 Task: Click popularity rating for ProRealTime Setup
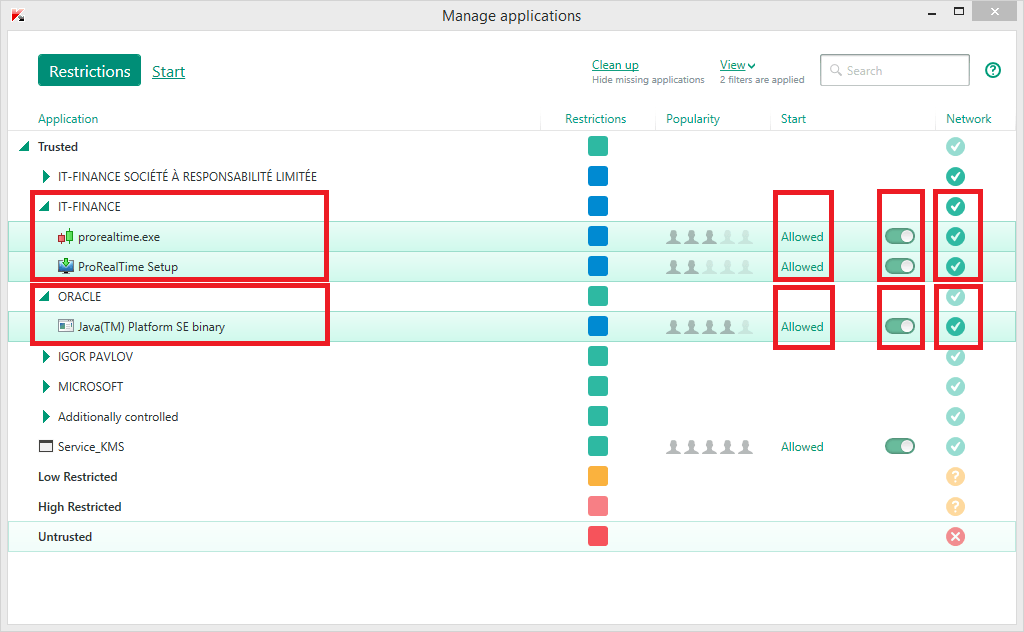point(709,266)
